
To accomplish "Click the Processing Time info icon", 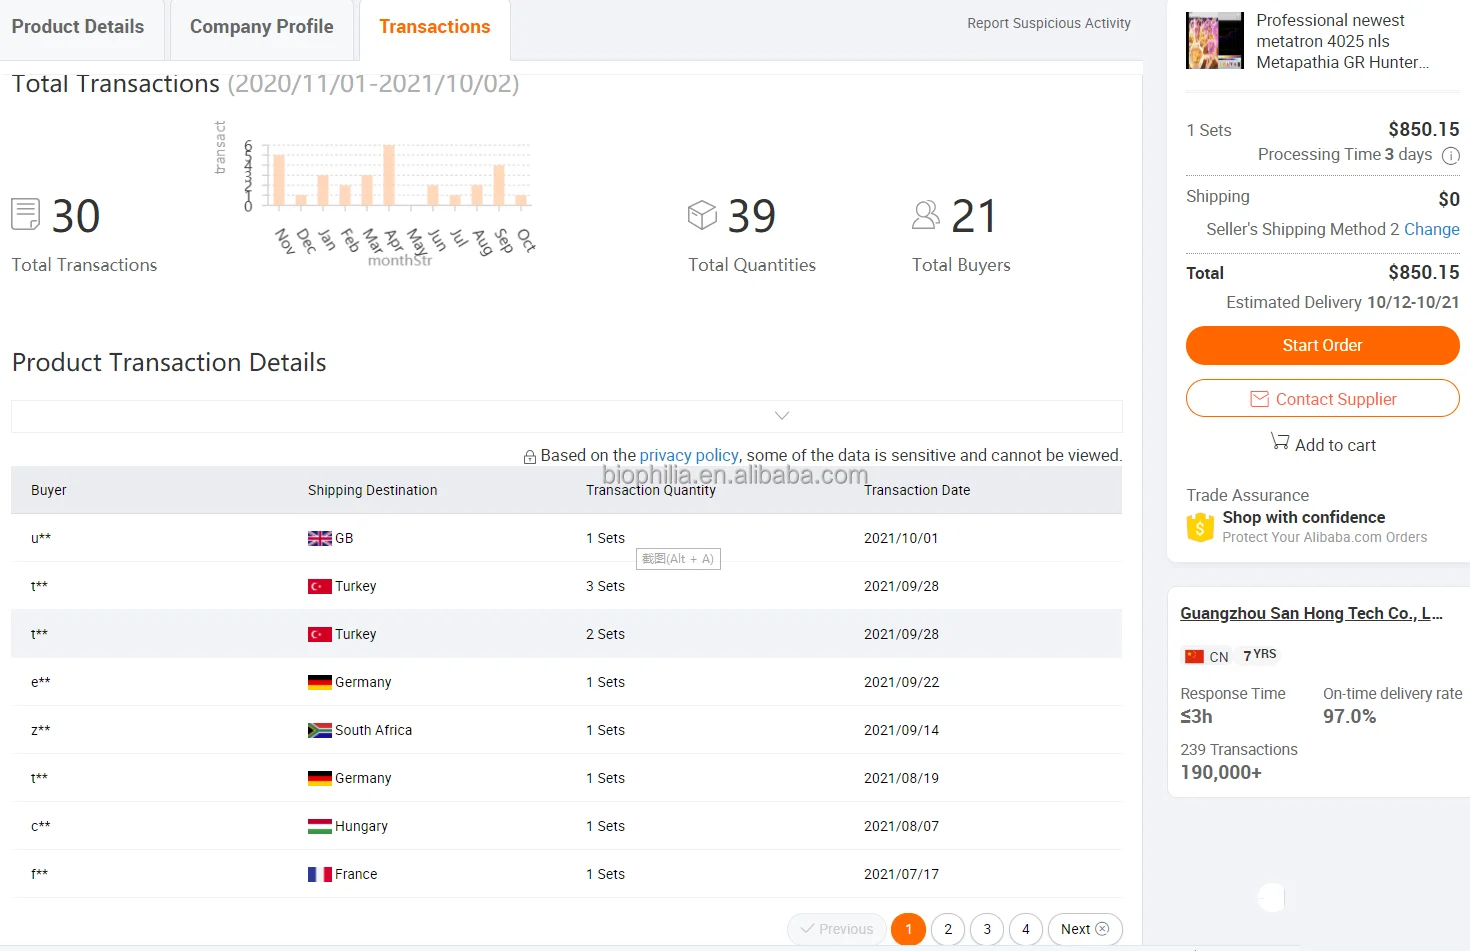I will pyautogui.click(x=1451, y=155).
